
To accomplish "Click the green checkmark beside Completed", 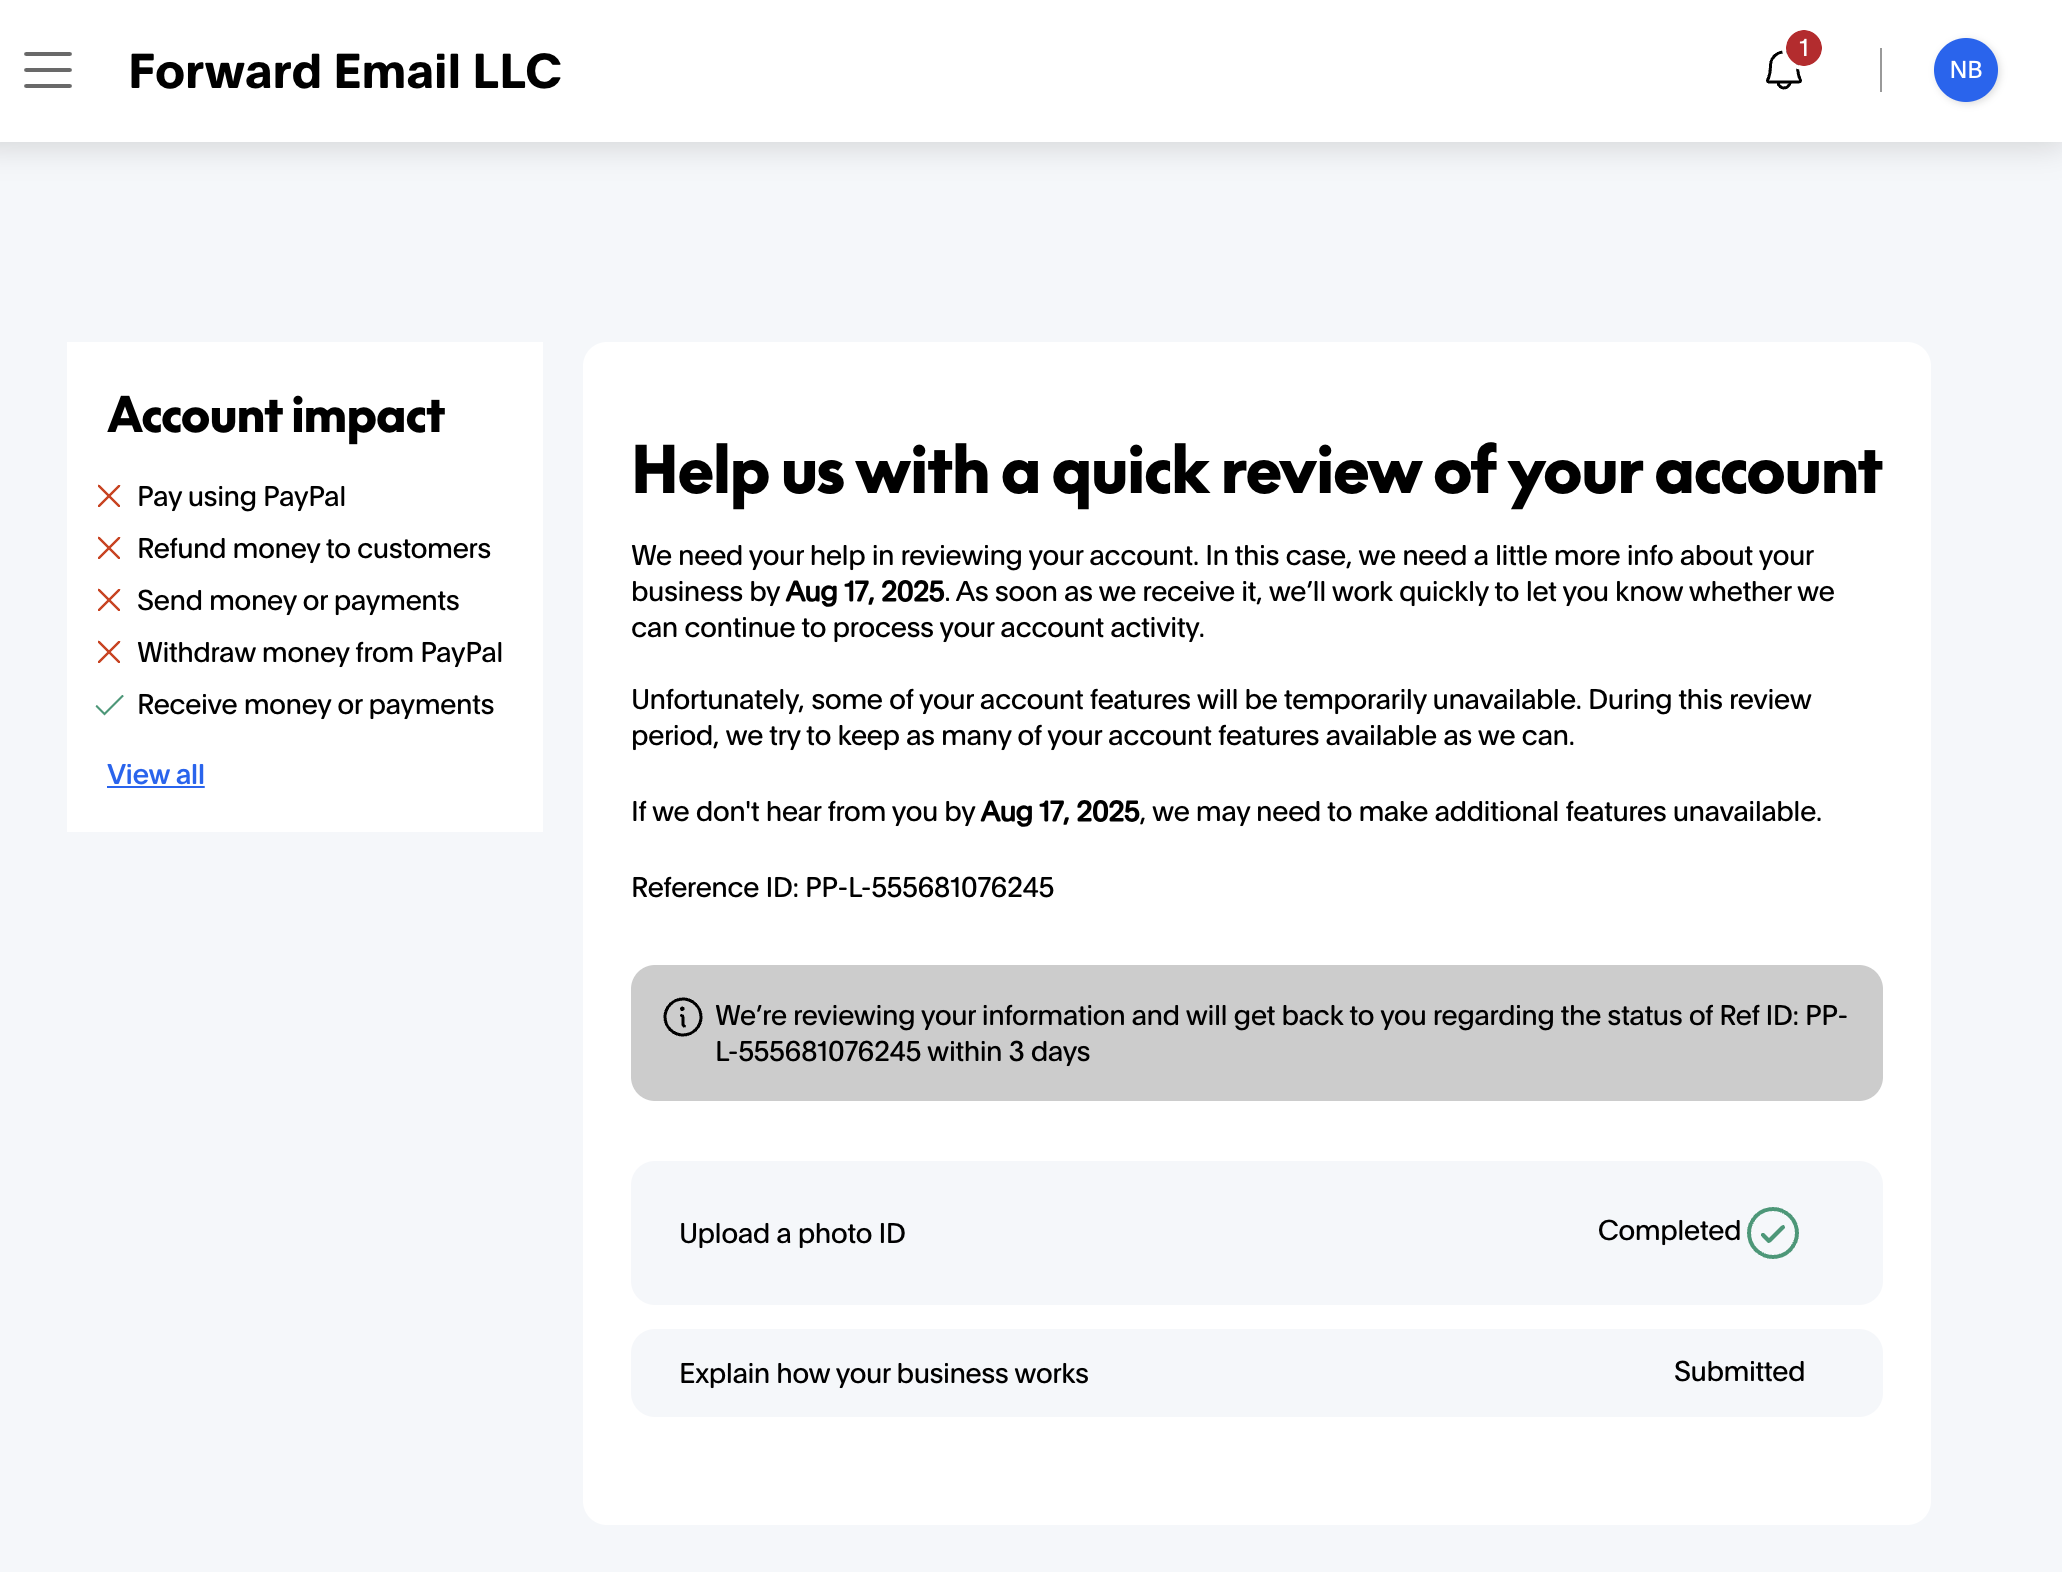I will point(1773,1232).
